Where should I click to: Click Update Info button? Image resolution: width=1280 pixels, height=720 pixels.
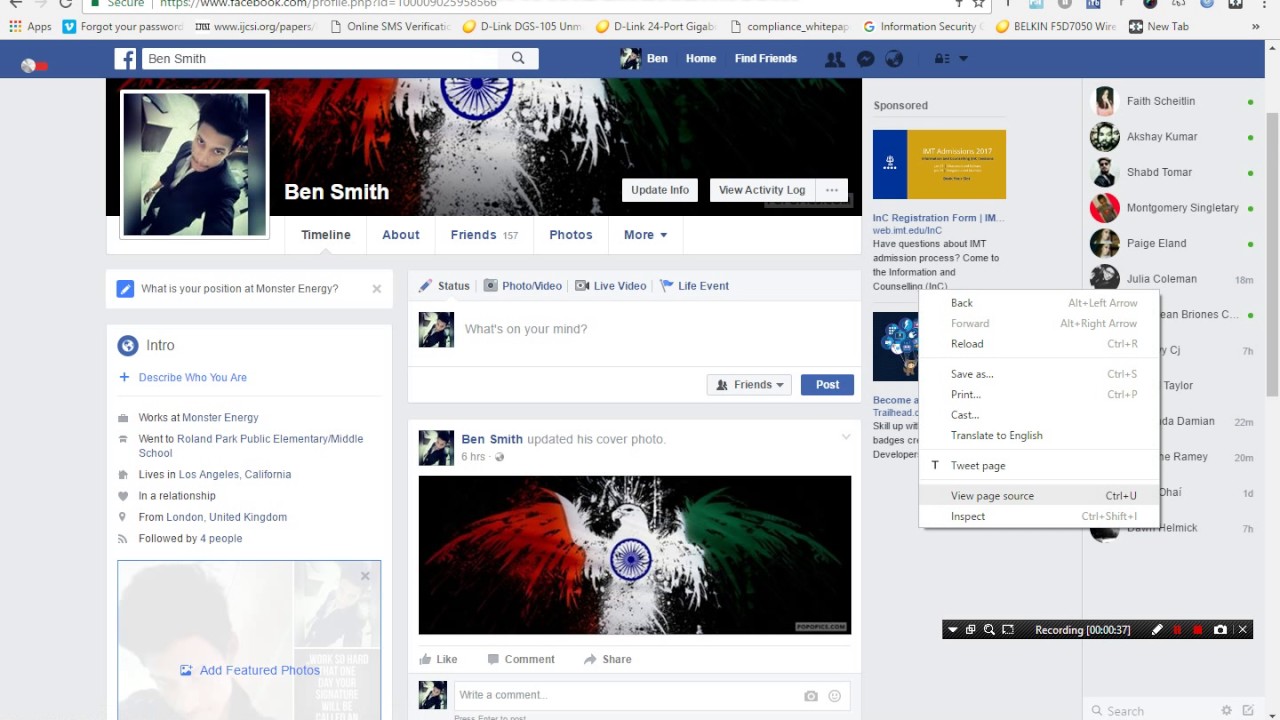[x=660, y=190]
